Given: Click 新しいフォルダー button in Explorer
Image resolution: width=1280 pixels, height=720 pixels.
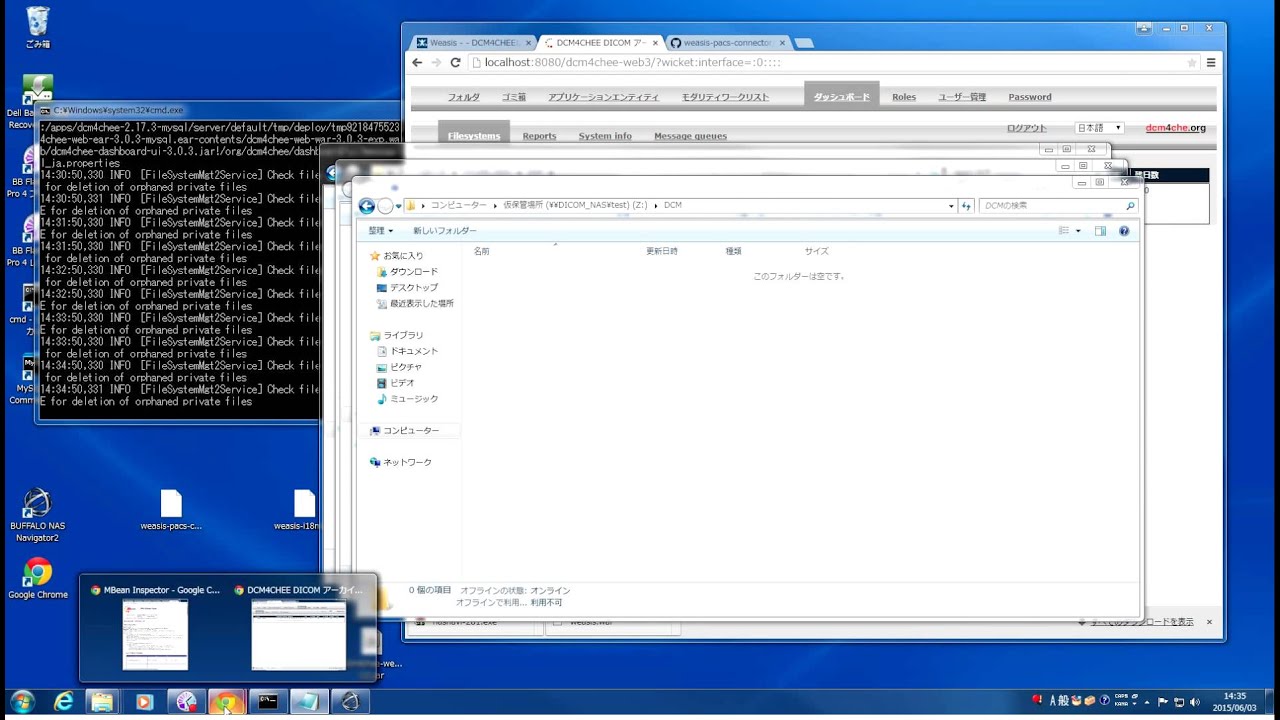Looking at the screenshot, I should pyautogui.click(x=445, y=231).
